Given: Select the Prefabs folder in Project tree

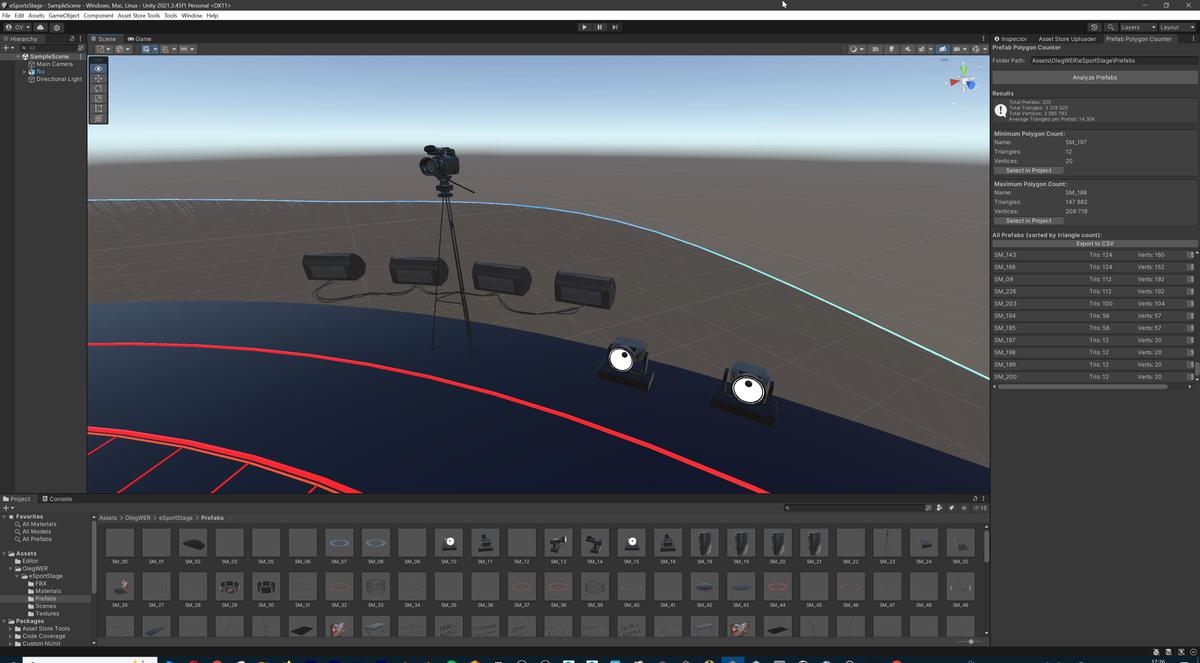Looking at the screenshot, I should pos(46,599).
